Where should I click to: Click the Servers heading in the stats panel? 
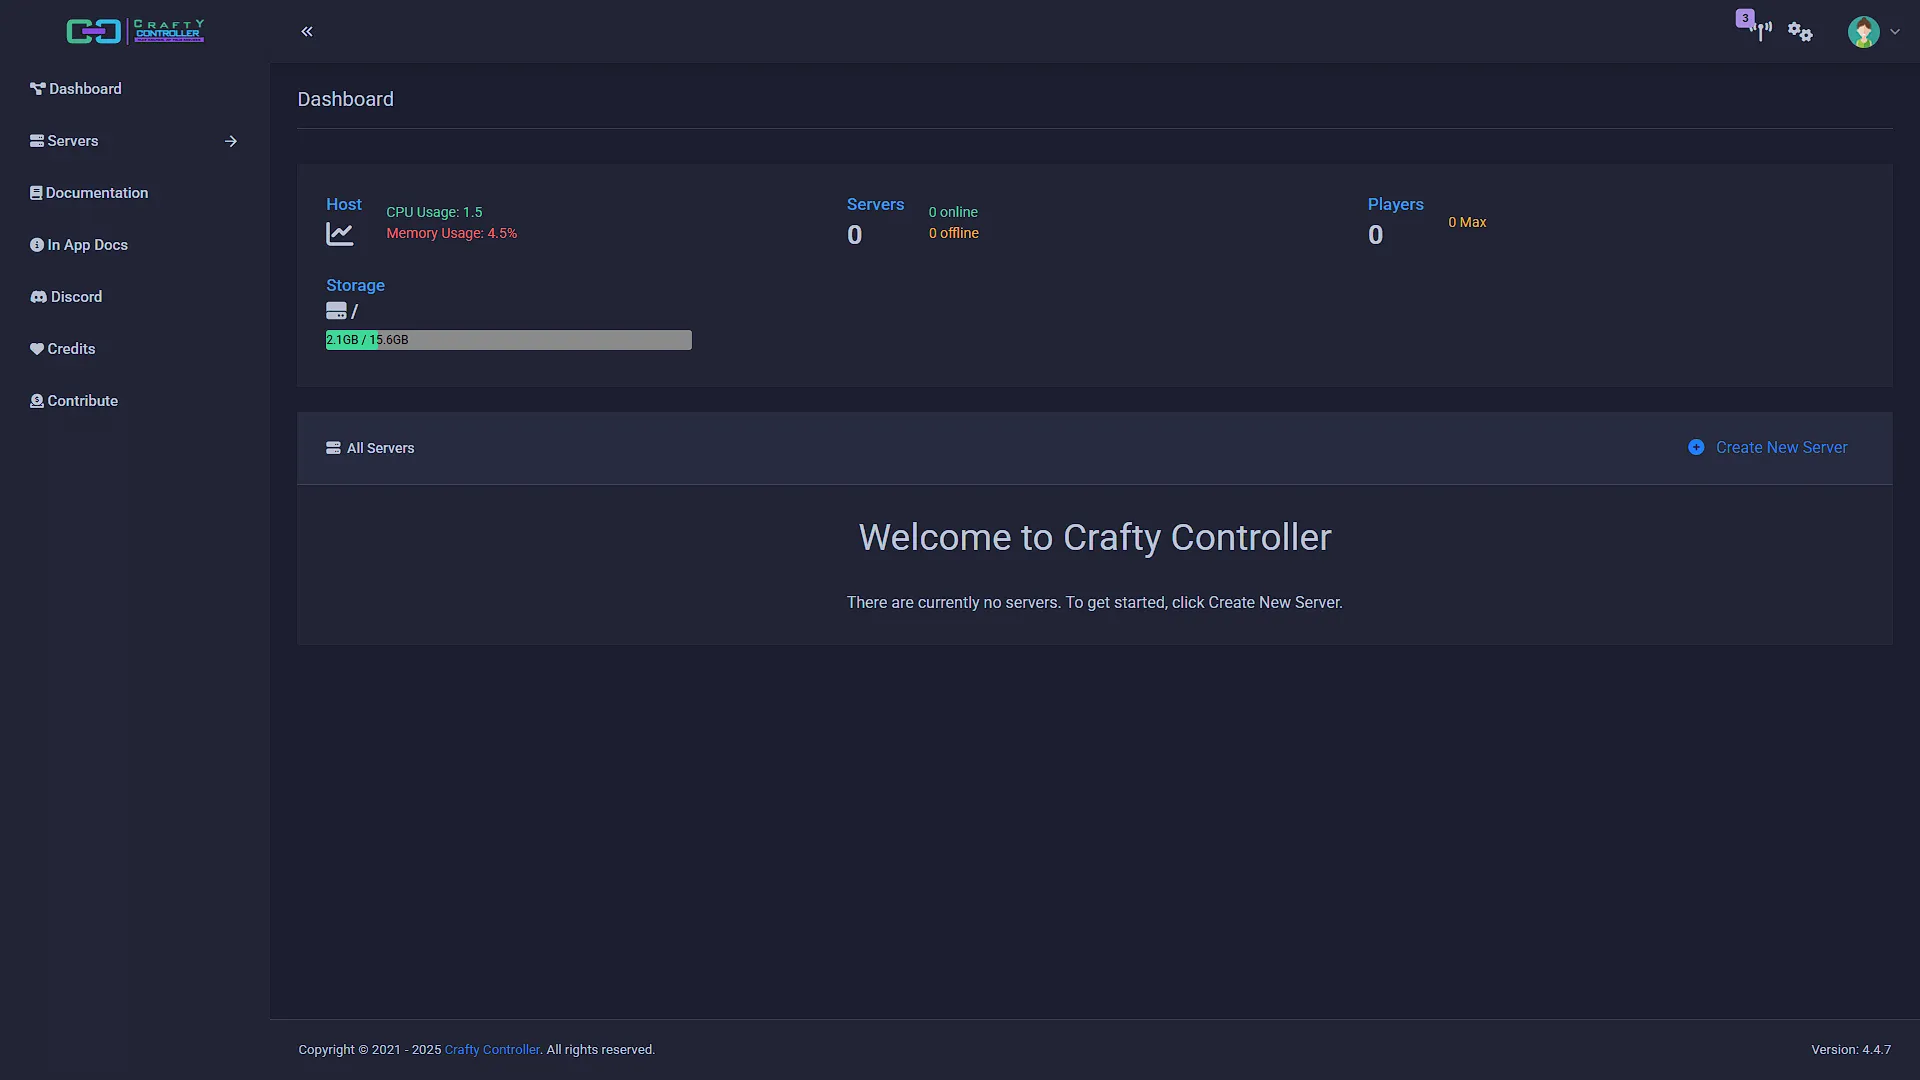coord(875,204)
